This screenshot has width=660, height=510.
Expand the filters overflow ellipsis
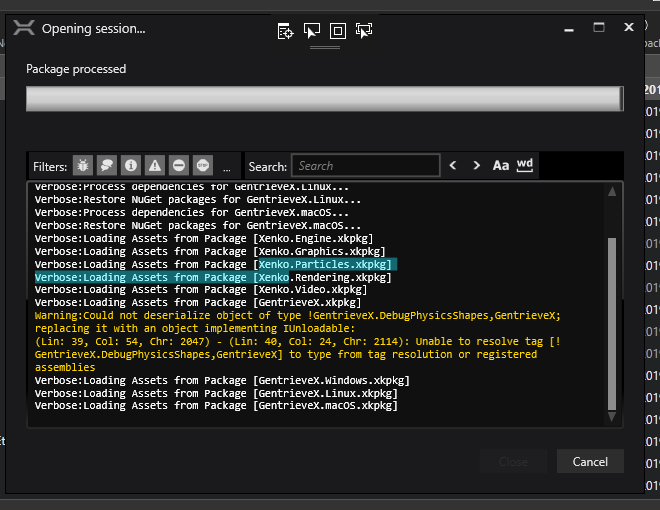tap(227, 168)
